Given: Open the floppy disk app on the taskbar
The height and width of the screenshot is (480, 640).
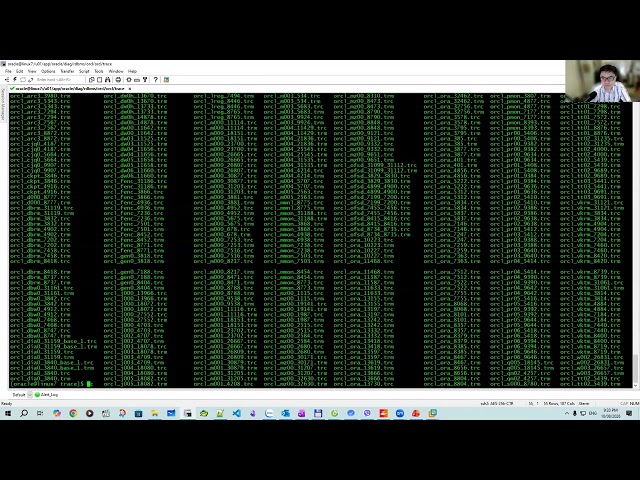Looking at the screenshot, I should click(318, 413).
